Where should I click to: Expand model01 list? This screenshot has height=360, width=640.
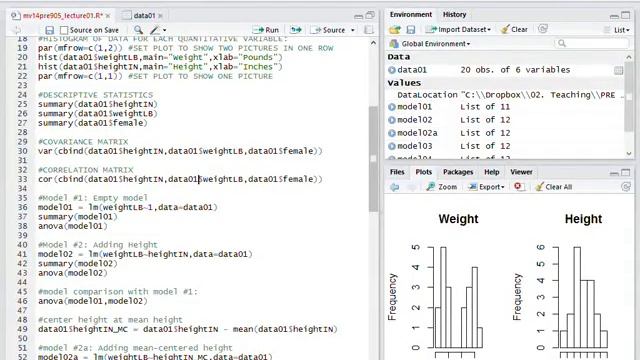pos(391,107)
